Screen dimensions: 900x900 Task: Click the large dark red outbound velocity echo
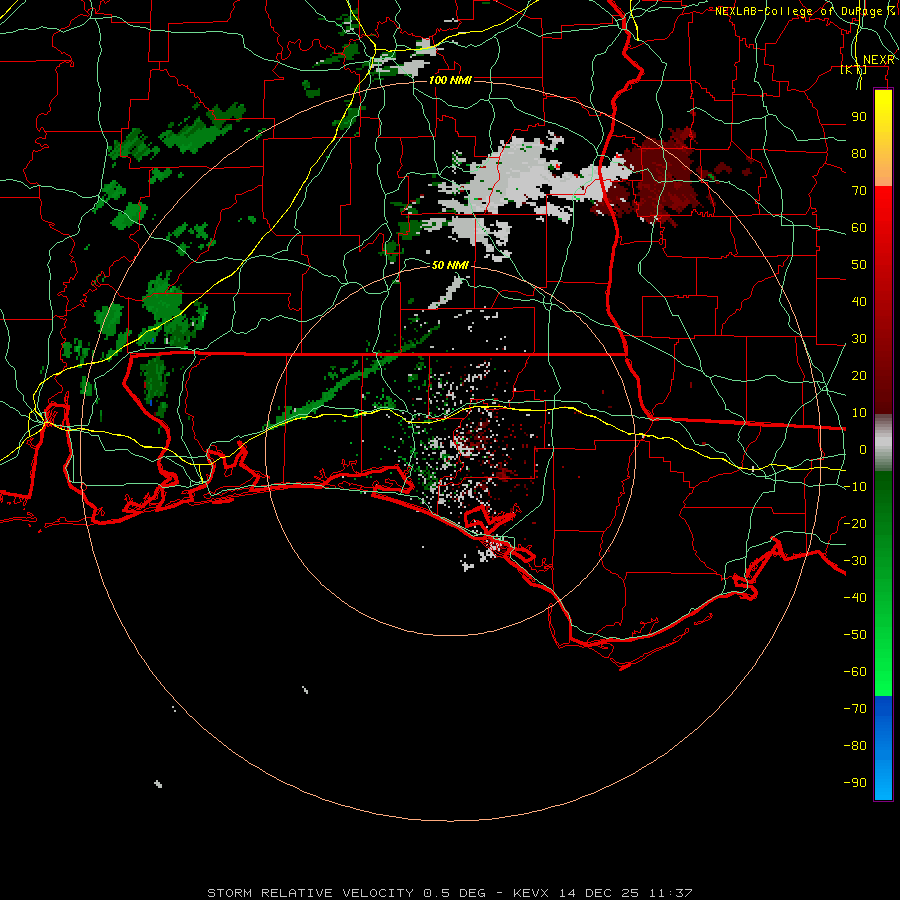(x=666, y=178)
